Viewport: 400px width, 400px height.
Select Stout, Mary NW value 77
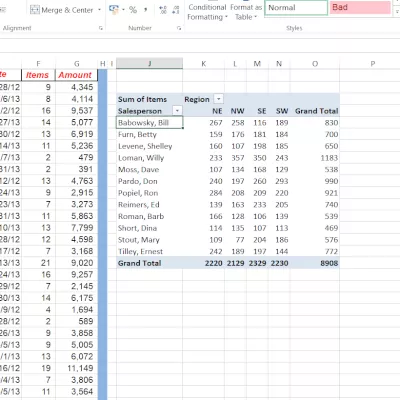click(235, 240)
